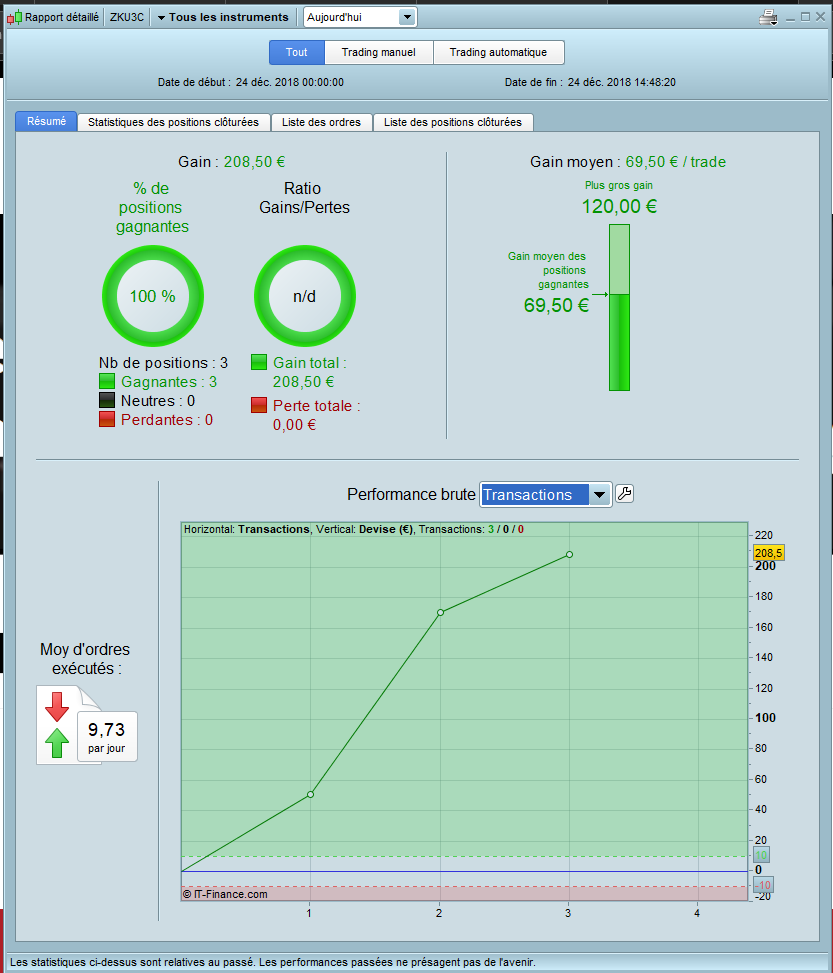Click the red -10 threshold marker
The width and height of the screenshot is (833, 973).
(x=763, y=886)
